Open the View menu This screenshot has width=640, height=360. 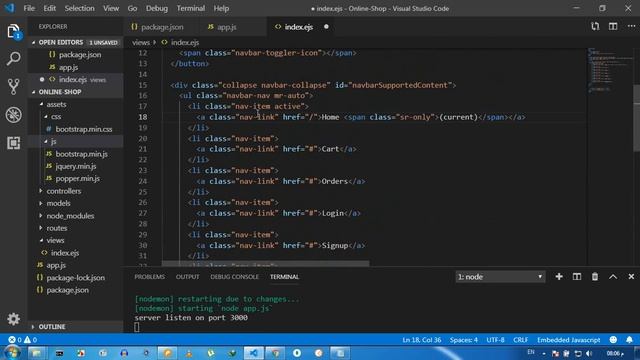[x=111, y=8]
